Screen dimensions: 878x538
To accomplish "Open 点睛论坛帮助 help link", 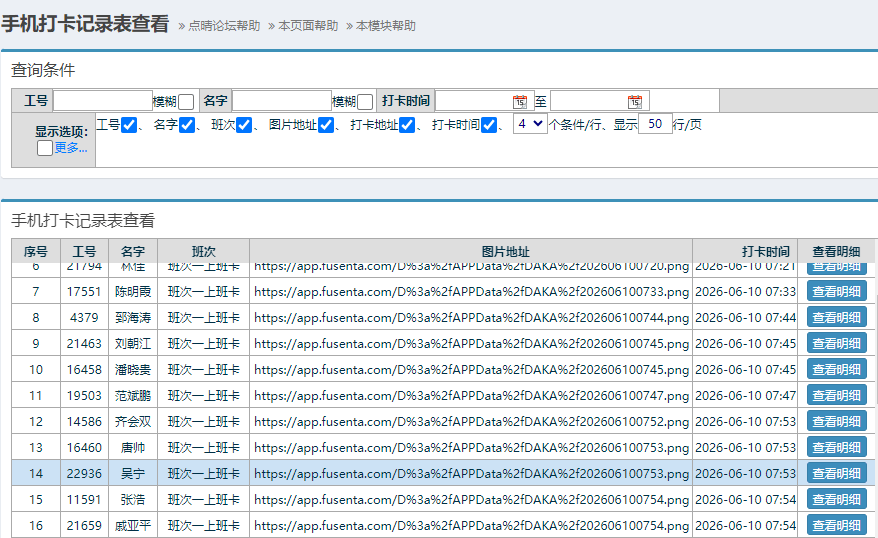I will pos(224,26).
